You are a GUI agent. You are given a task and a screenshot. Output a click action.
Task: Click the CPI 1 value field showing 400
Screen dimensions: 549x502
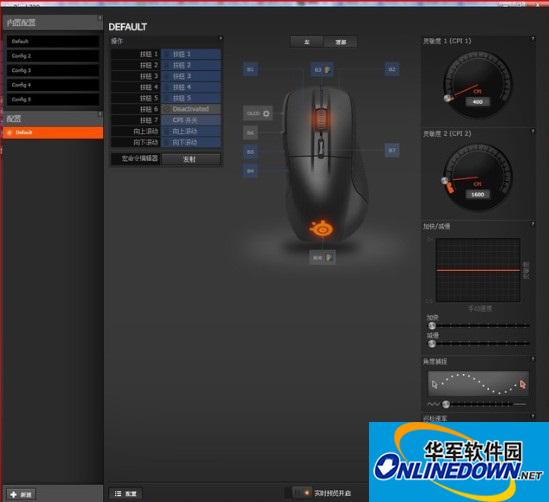pos(477,102)
